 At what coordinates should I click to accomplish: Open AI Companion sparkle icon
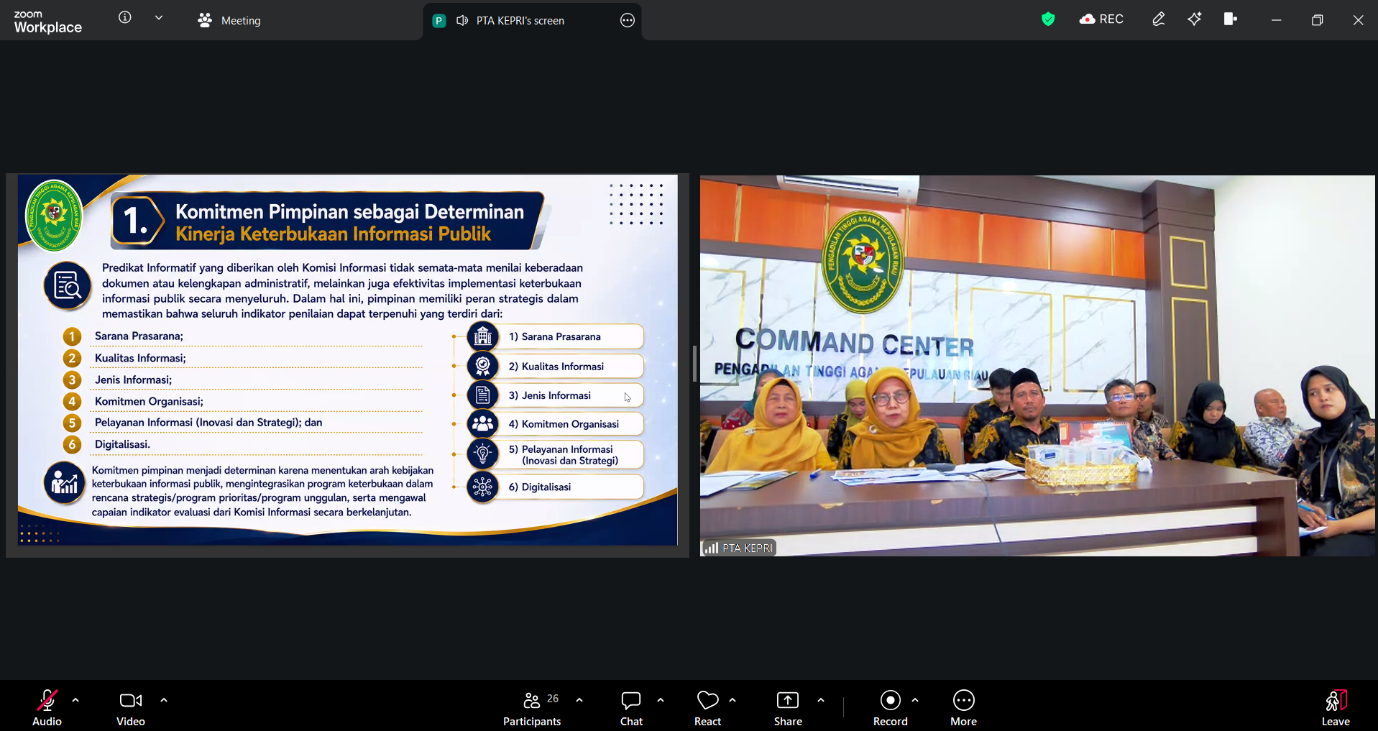(x=1194, y=19)
